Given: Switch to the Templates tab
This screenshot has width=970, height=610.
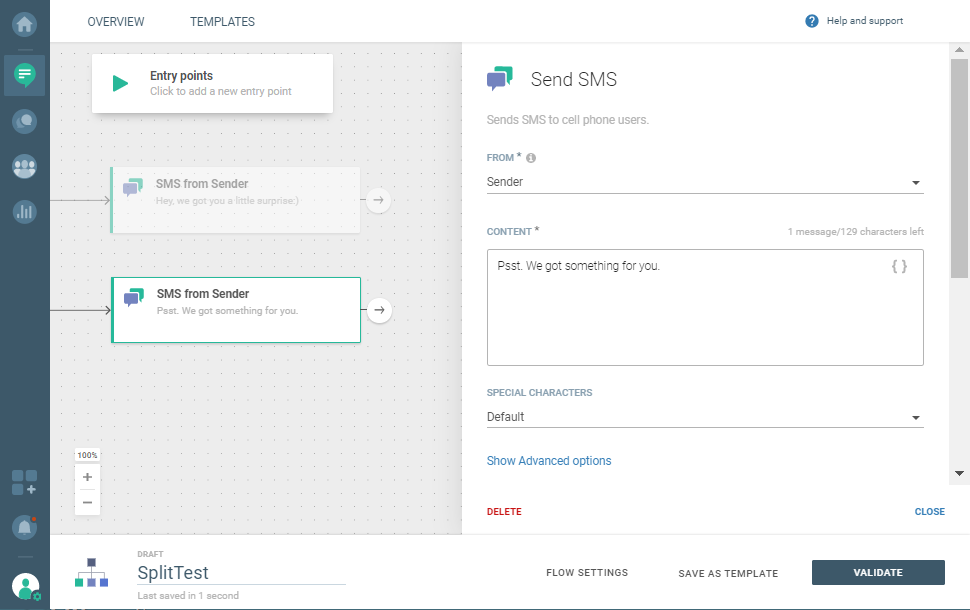Looking at the screenshot, I should pyautogui.click(x=222, y=22).
